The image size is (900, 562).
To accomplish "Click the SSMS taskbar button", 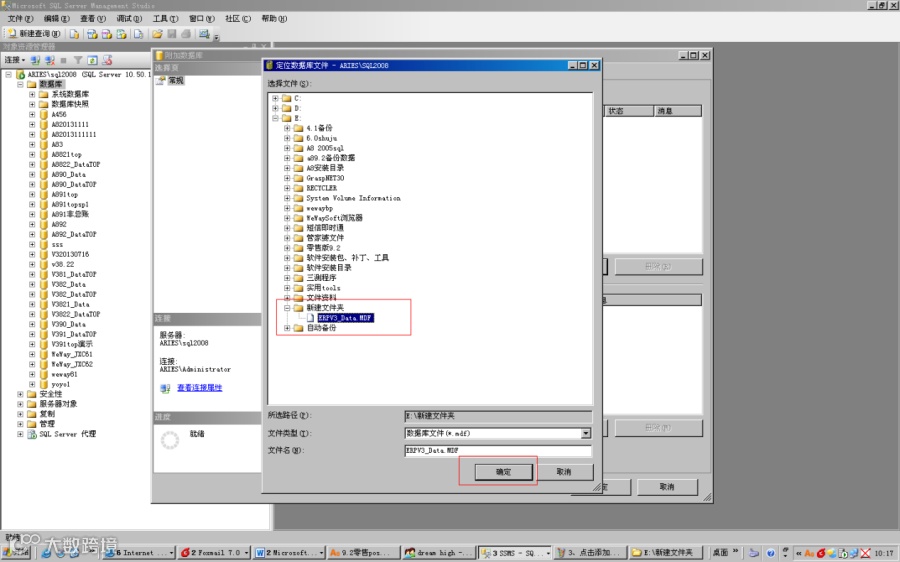I will [515, 553].
